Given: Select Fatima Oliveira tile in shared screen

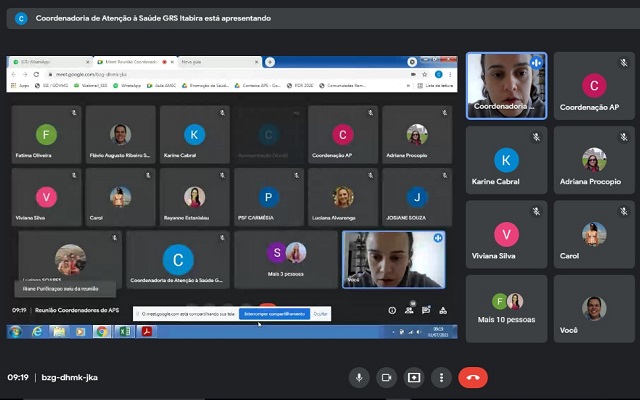Looking at the screenshot, I should click(47, 135).
